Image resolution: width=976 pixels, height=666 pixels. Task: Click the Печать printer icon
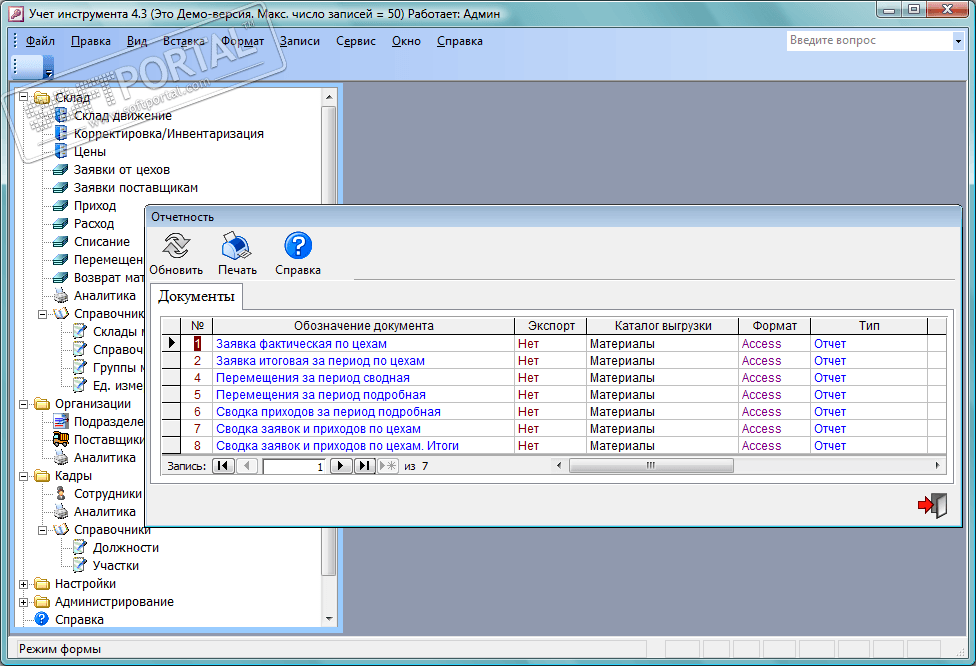tap(237, 246)
